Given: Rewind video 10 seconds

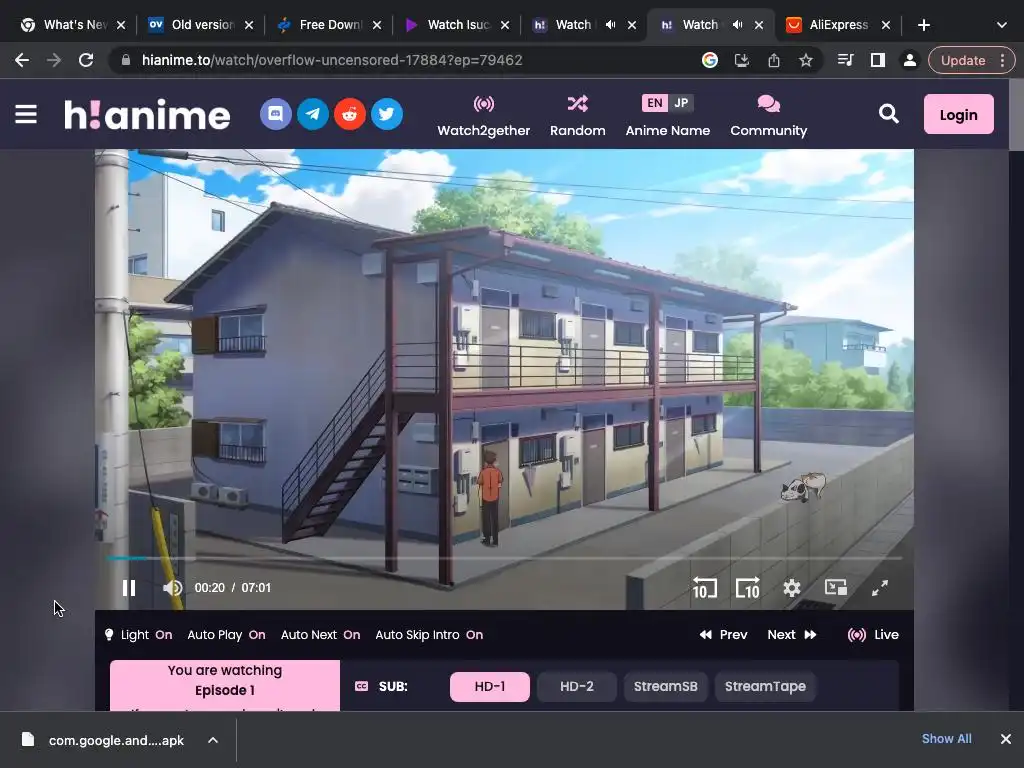Looking at the screenshot, I should pyautogui.click(x=705, y=588).
